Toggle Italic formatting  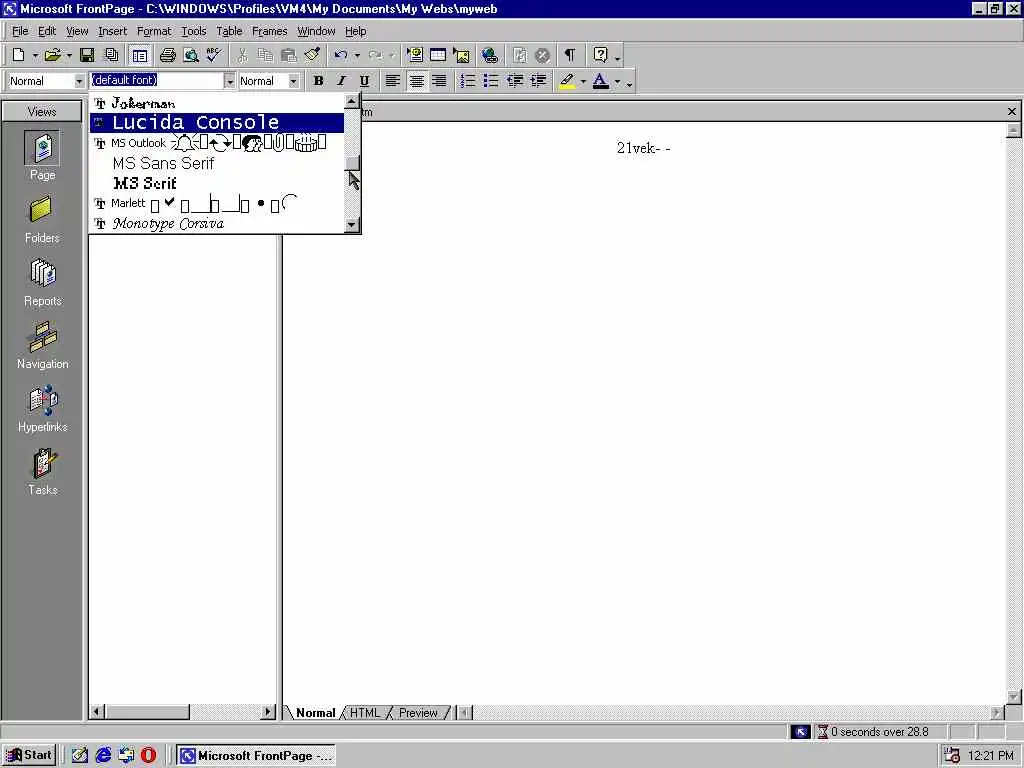coord(341,80)
